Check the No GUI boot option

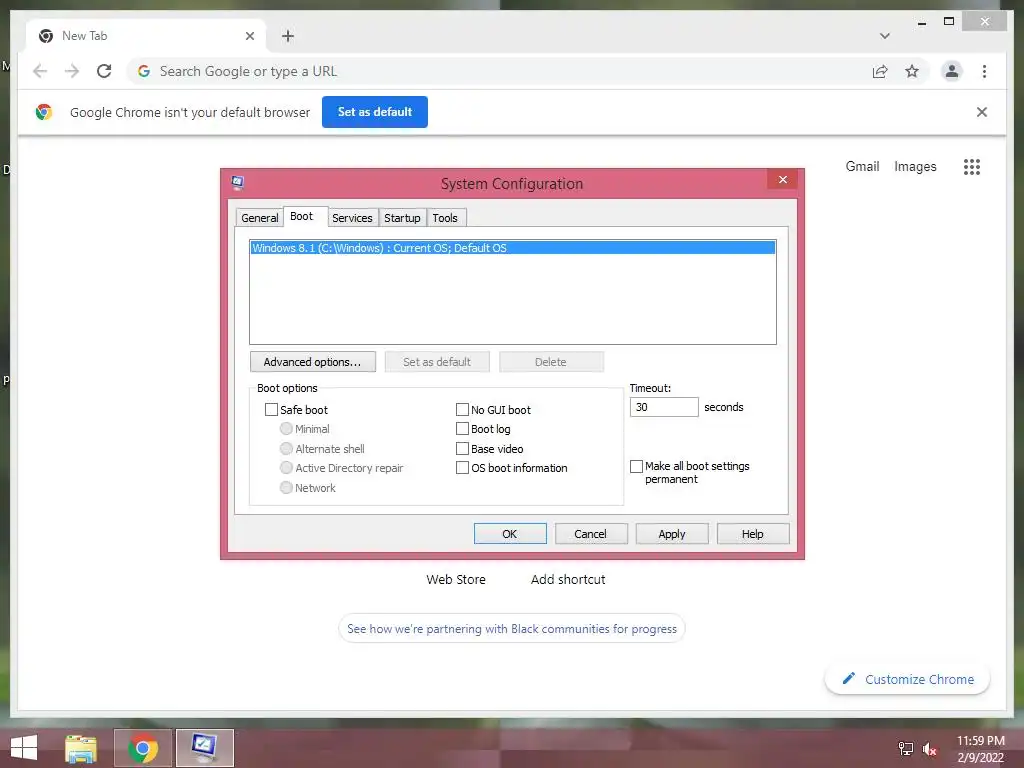coord(462,409)
